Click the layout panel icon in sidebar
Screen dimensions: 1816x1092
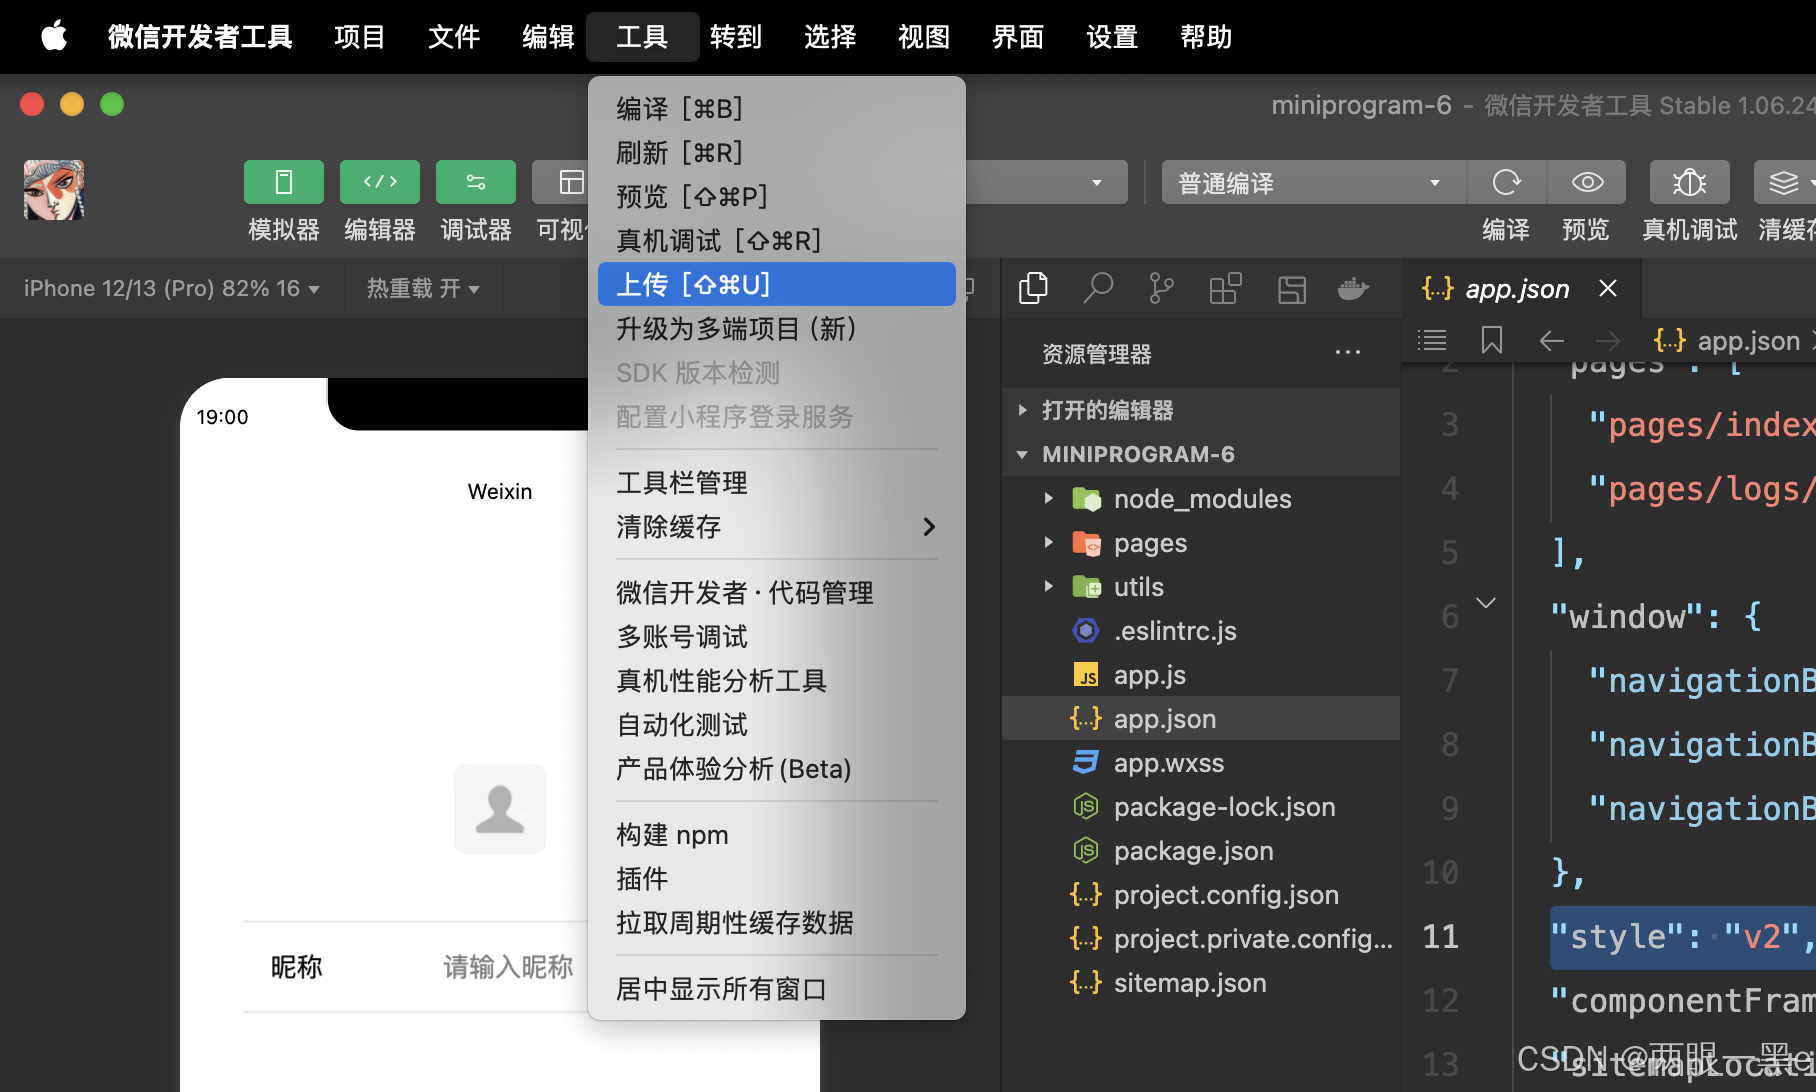pyautogui.click(x=1291, y=290)
